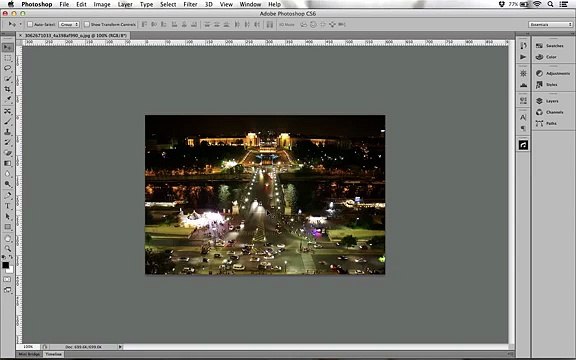Open the Image menu
The height and width of the screenshot is (360, 576).
[102, 4]
